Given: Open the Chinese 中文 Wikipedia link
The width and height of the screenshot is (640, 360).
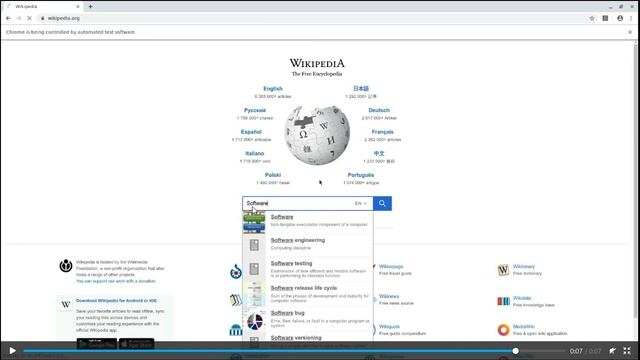Looking at the screenshot, I should [379, 153].
